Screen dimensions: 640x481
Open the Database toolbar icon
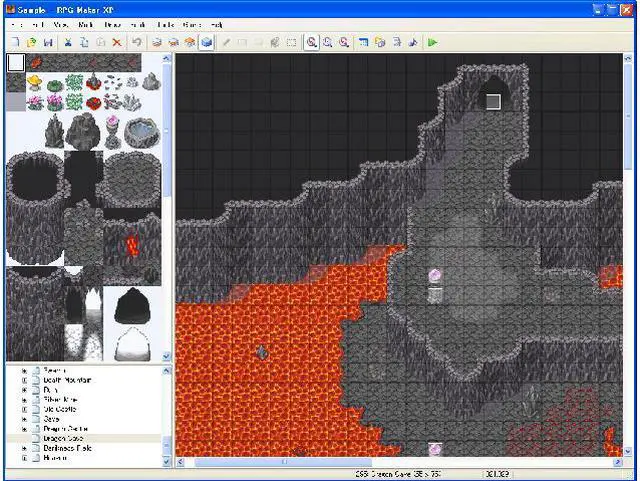coord(363,43)
